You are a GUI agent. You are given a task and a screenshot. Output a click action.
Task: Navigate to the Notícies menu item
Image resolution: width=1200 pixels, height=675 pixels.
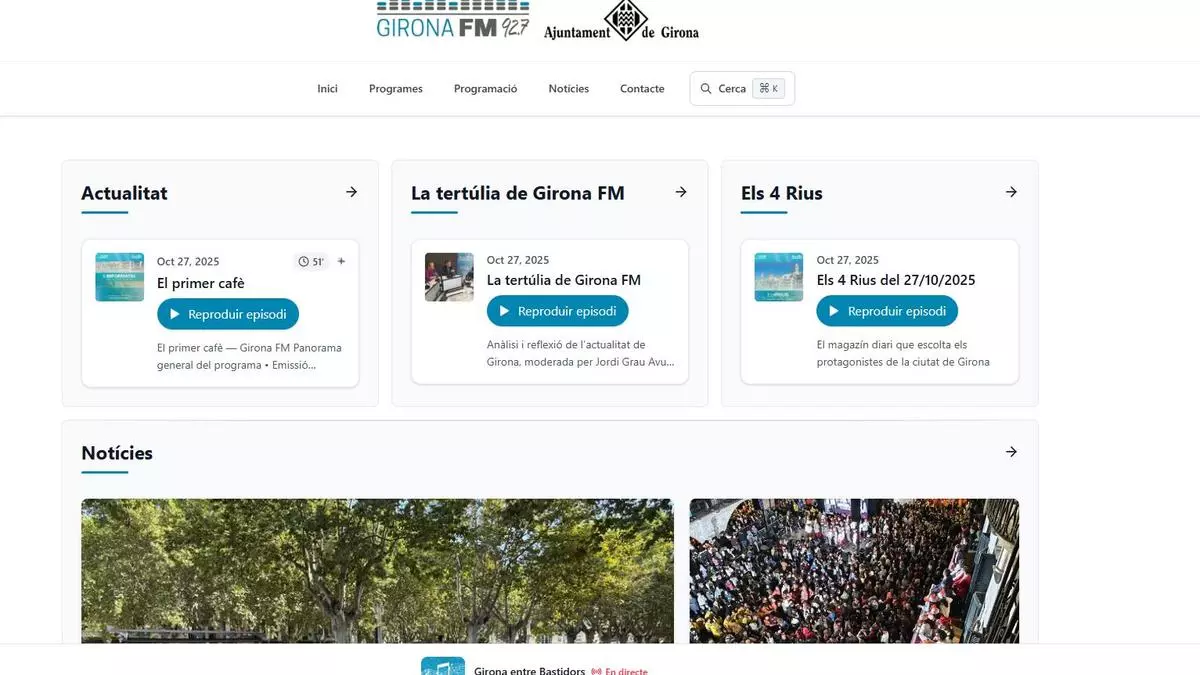[x=568, y=89]
